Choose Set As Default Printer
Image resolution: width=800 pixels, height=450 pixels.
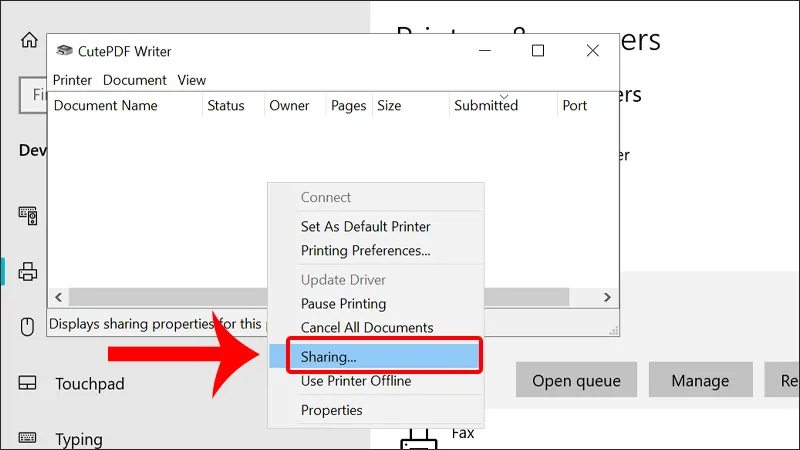364,227
